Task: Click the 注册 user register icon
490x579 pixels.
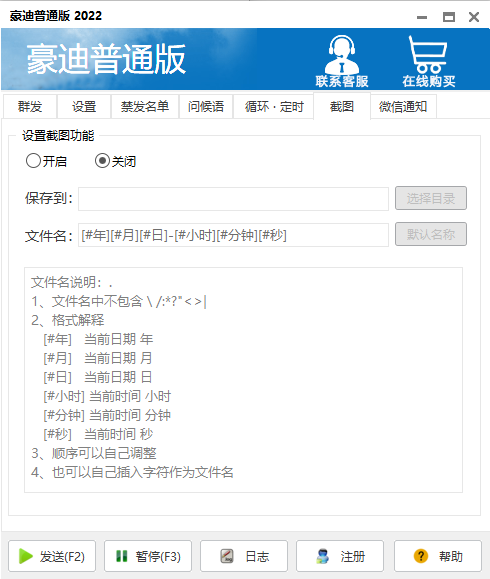Action: pos(323,556)
